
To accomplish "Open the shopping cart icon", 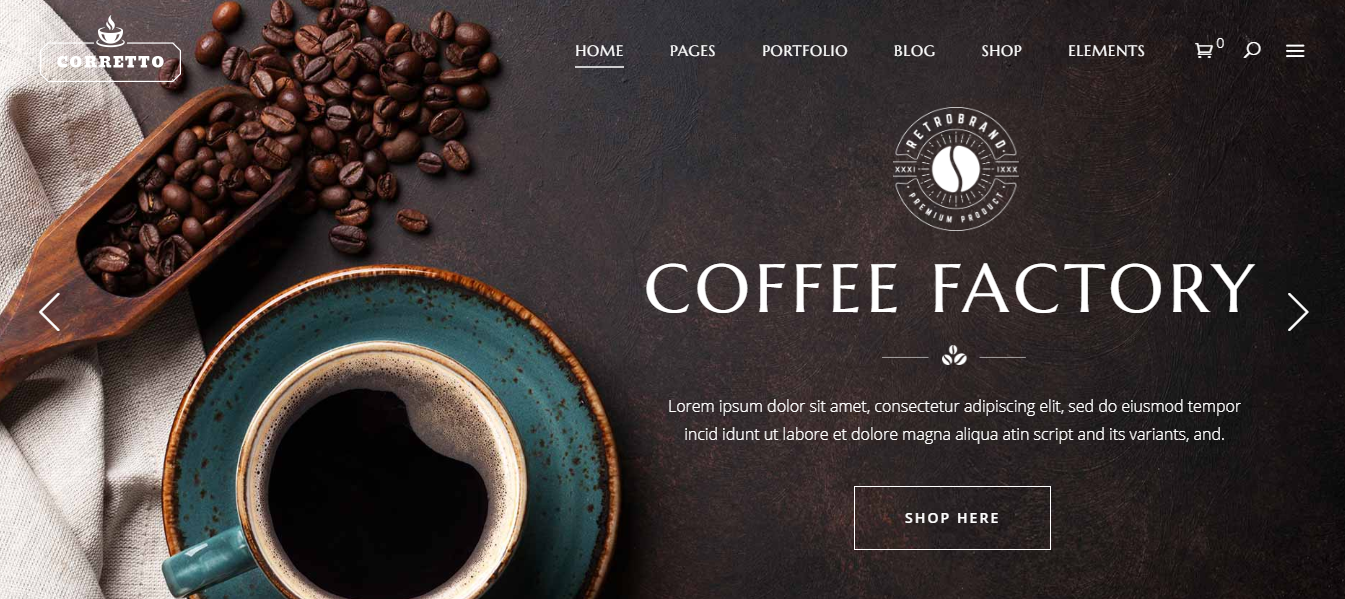I will [1204, 51].
